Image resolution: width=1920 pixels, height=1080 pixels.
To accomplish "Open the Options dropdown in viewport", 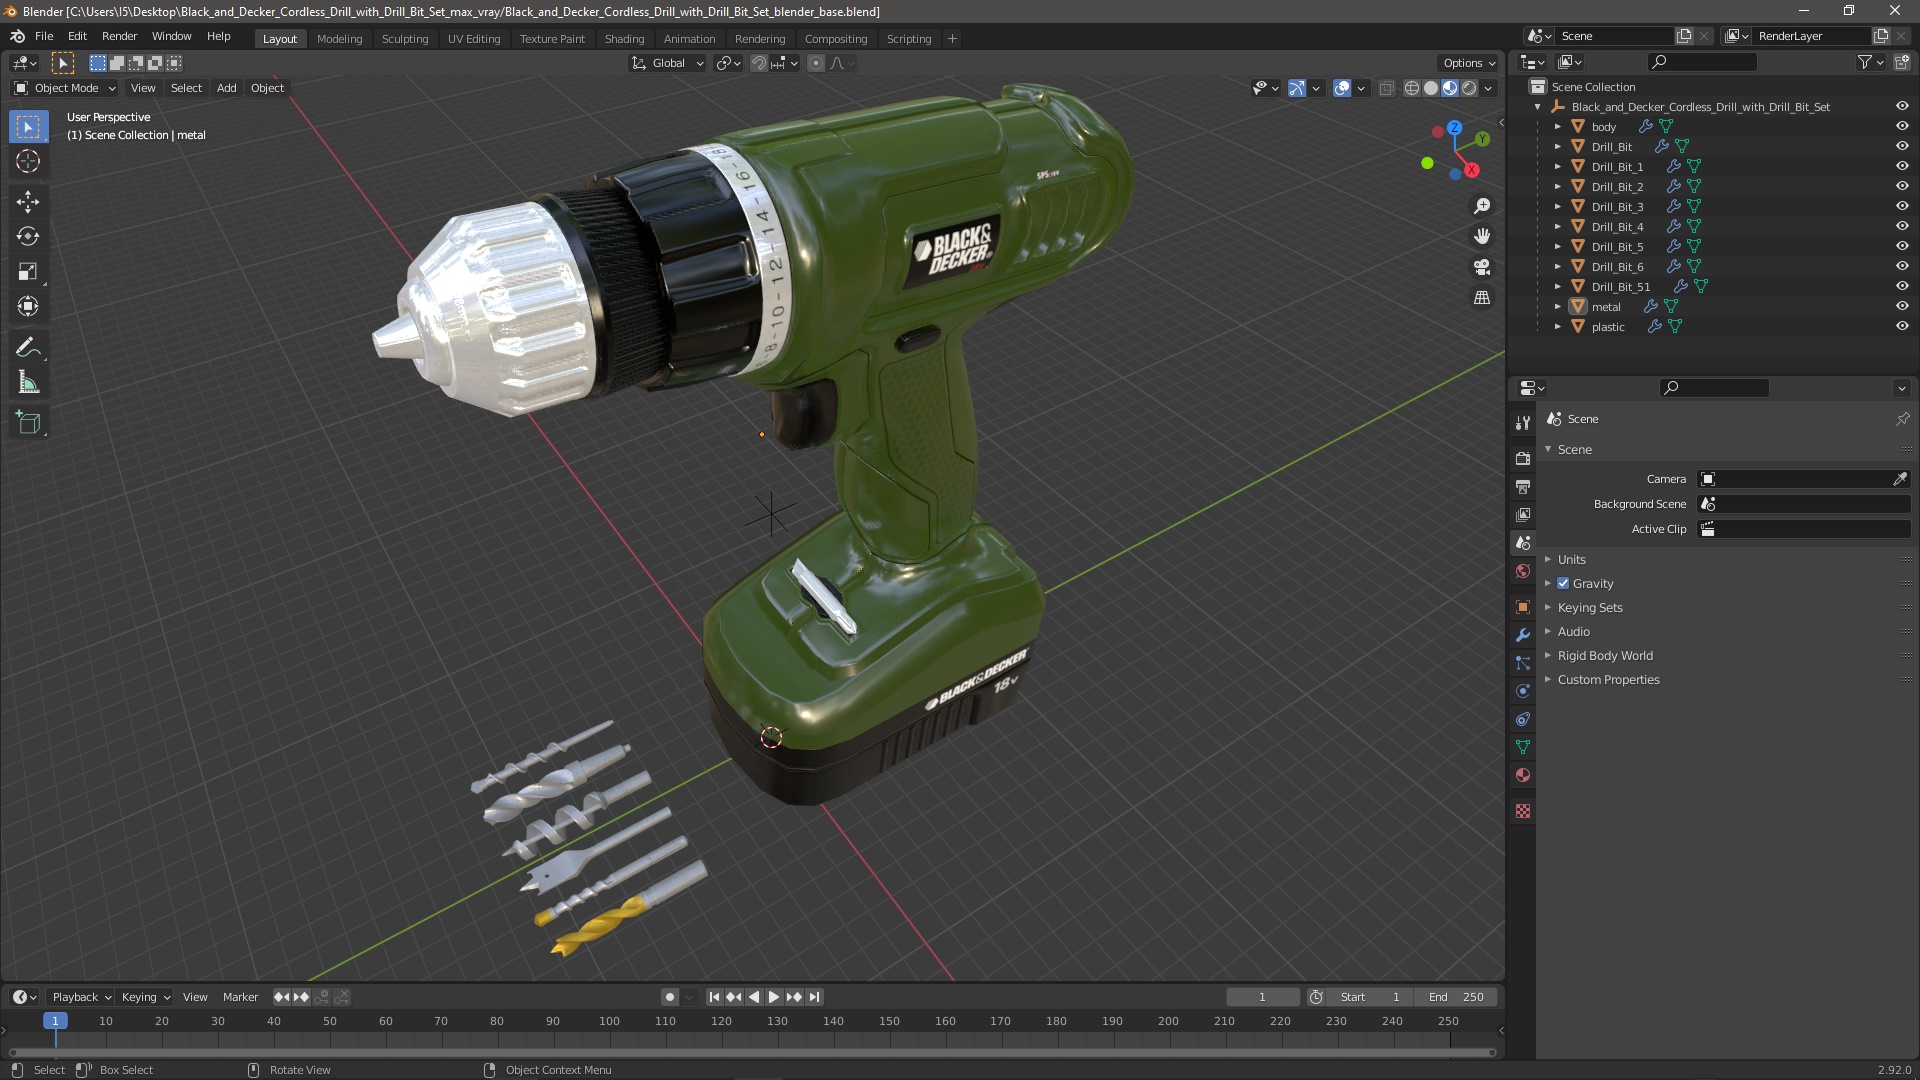I will click(x=1469, y=63).
